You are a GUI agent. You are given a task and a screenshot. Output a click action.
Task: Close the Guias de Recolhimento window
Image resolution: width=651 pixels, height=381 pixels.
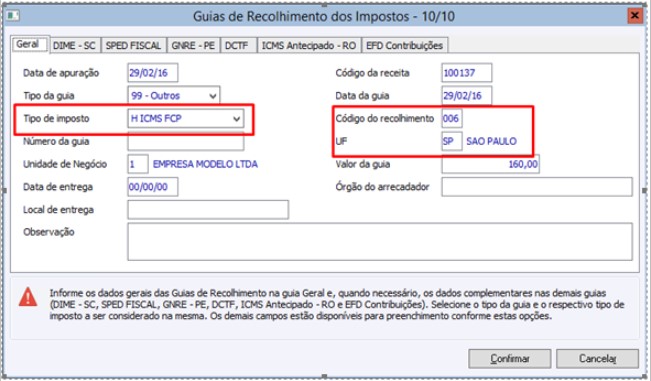pos(635,16)
